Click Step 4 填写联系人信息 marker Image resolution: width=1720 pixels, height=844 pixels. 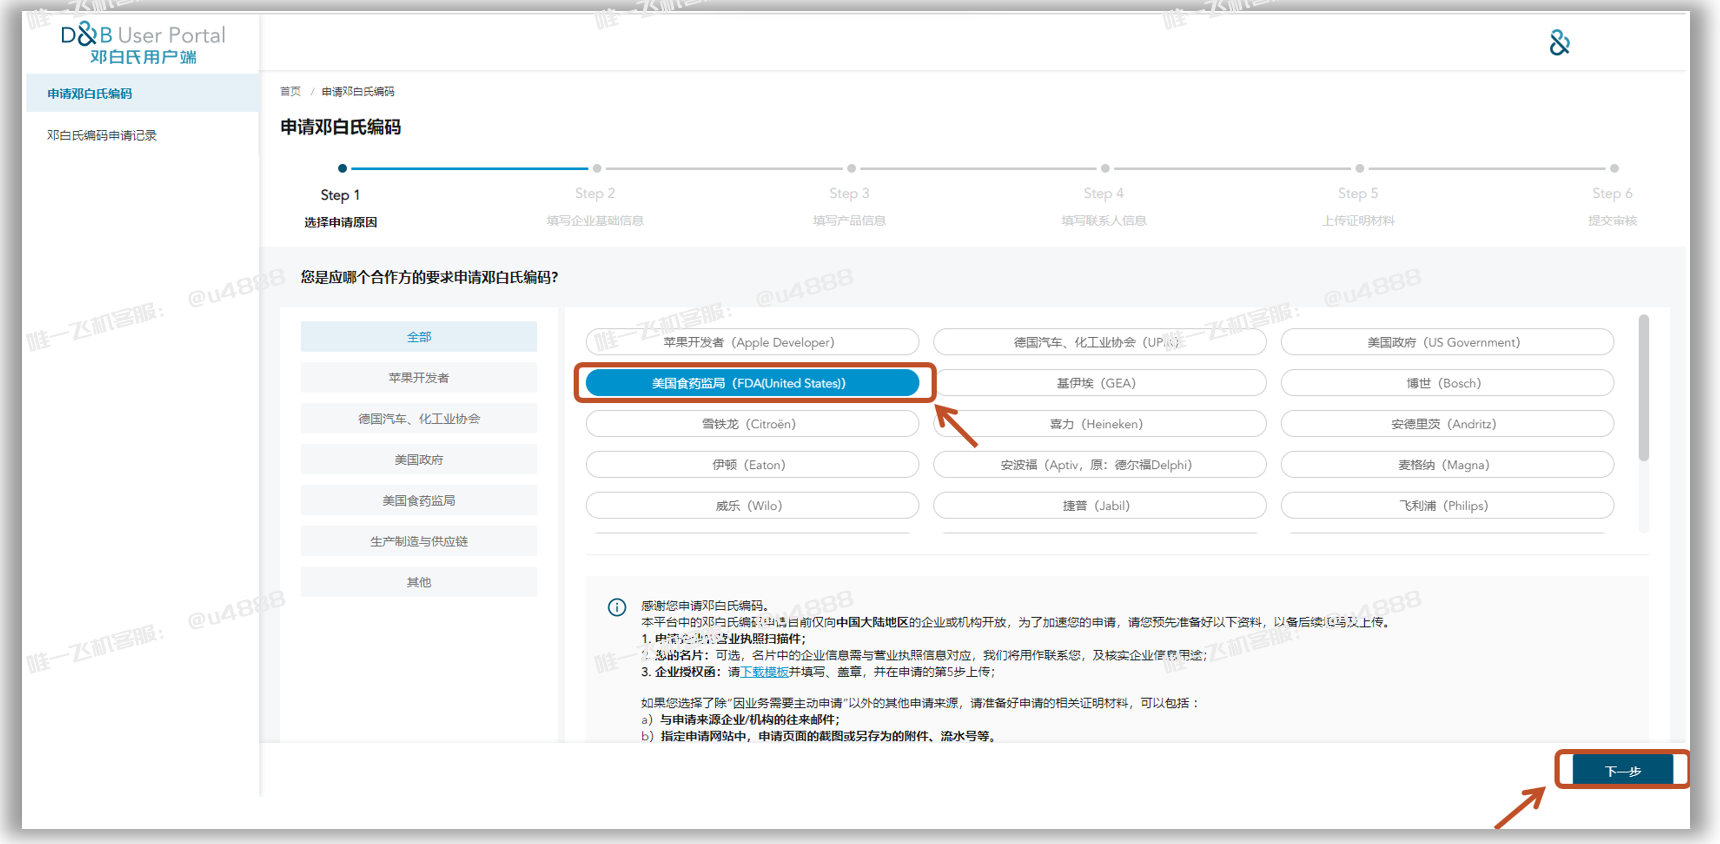1104,196
